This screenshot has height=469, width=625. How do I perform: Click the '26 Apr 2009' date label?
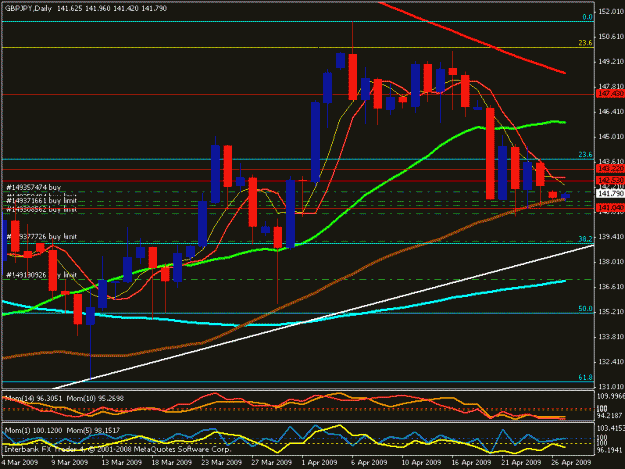click(571, 462)
